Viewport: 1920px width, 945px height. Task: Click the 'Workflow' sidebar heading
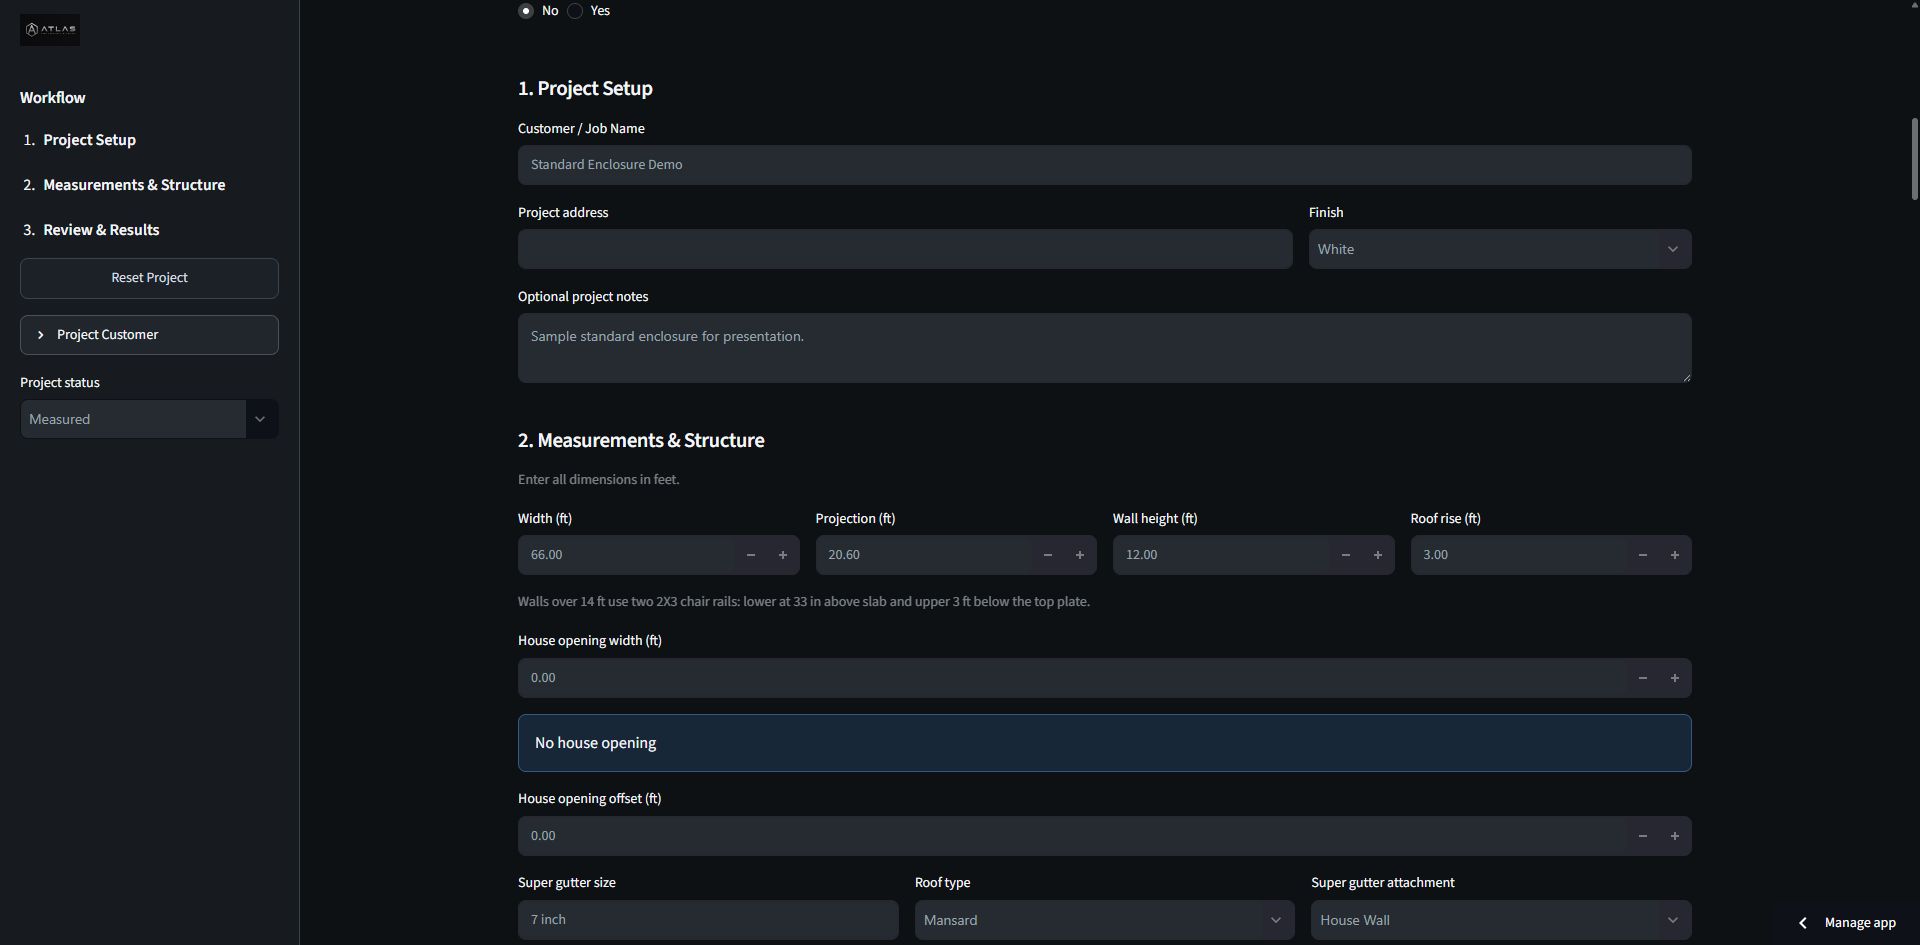pyautogui.click(x=53, y=98)
